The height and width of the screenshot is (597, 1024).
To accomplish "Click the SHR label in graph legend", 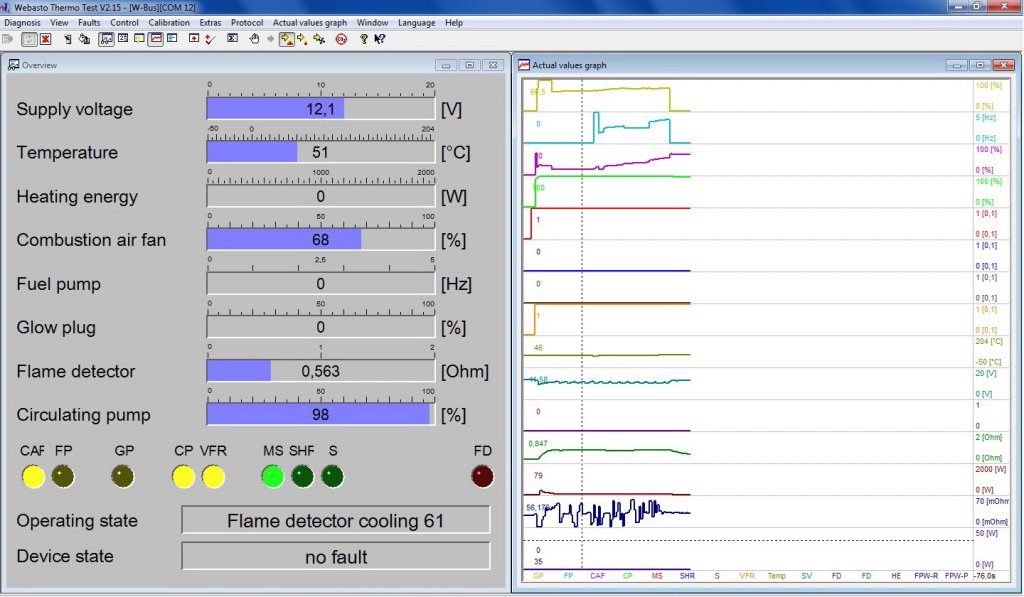I will (x=687, y=576).
